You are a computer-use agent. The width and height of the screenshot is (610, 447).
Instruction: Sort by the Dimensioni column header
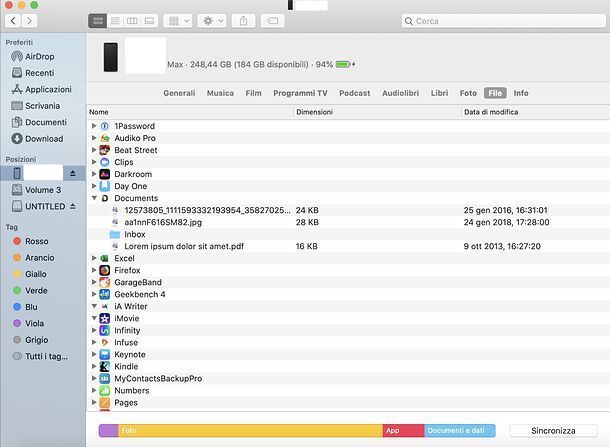coord(377,112)
